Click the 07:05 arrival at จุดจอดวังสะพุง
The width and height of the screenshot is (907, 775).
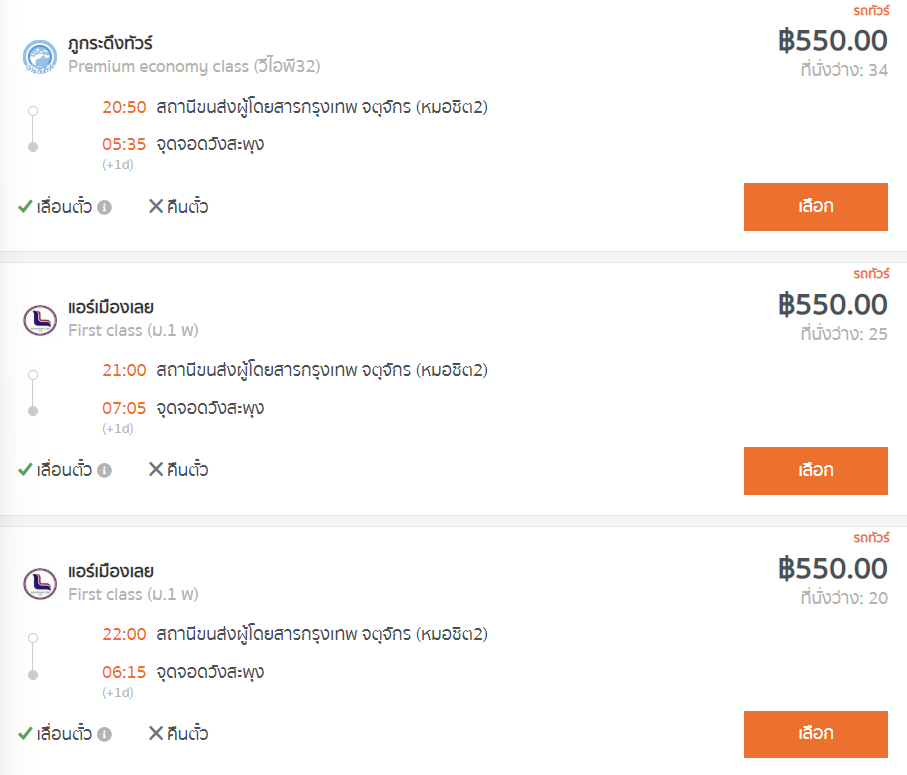tap(124, 408)
